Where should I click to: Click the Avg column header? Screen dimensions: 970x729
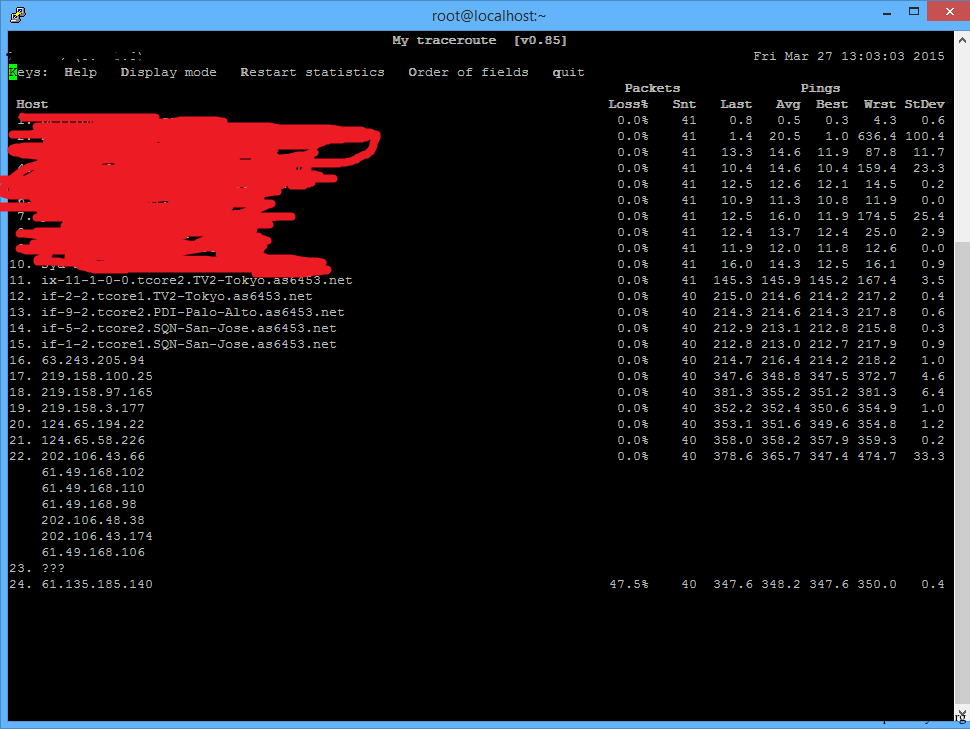788,104
